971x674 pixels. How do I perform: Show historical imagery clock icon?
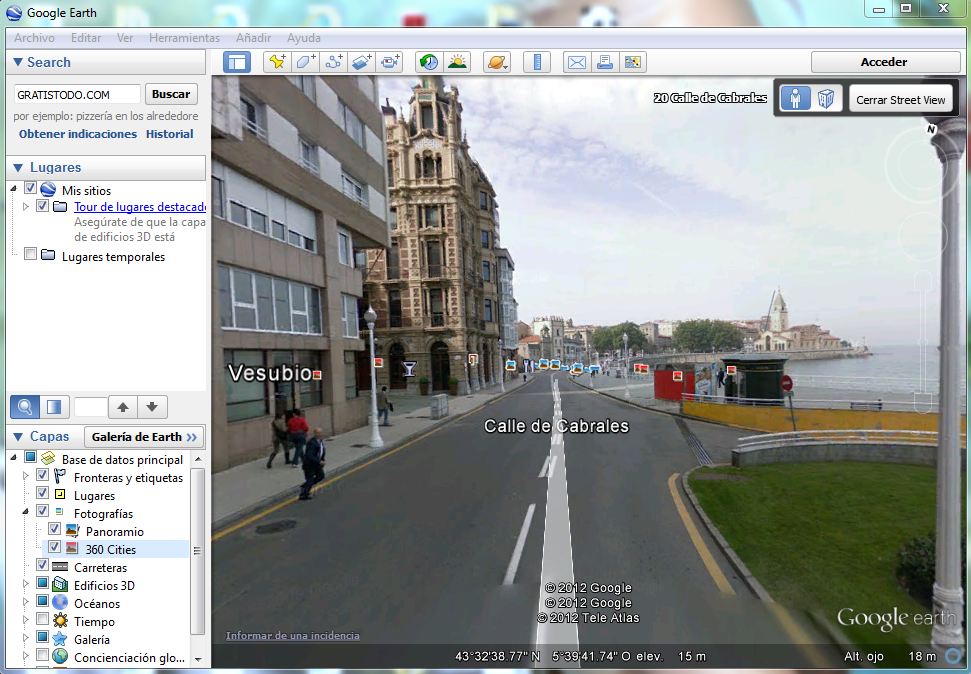[429, 62]
